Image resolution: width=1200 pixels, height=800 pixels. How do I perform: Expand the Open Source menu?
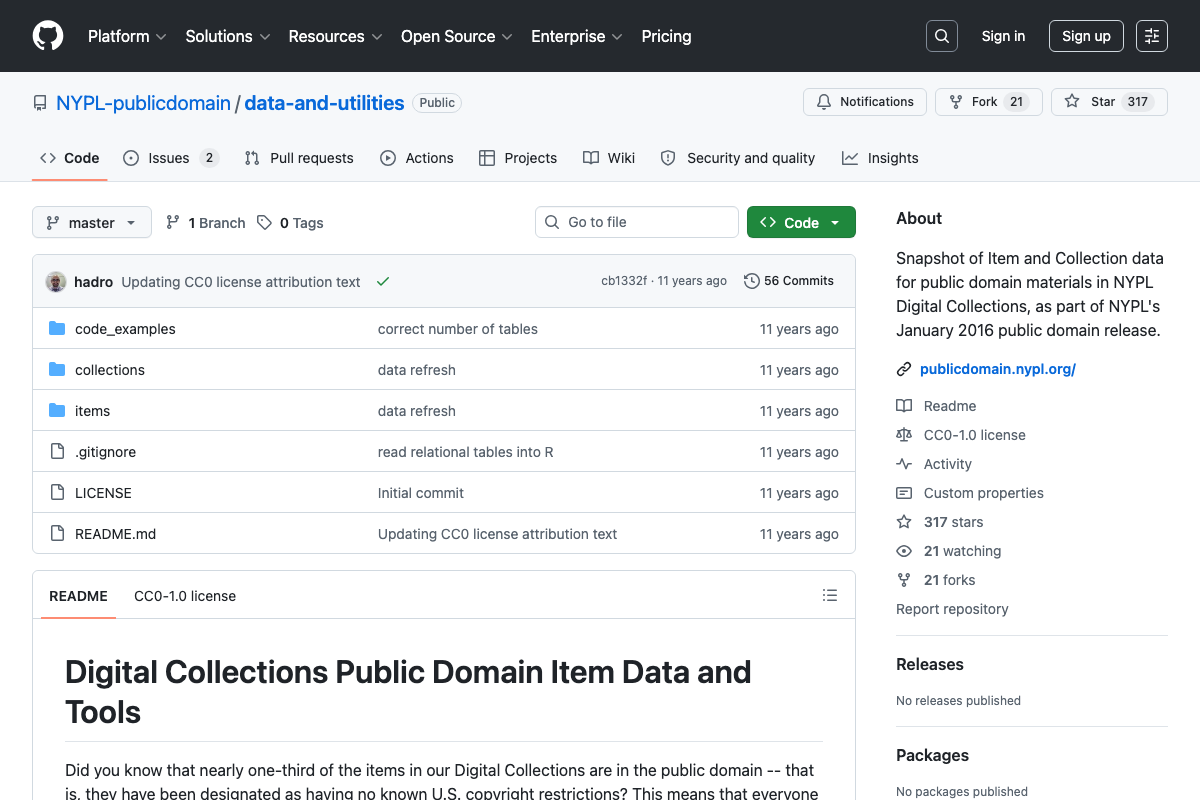coord(457,36)
